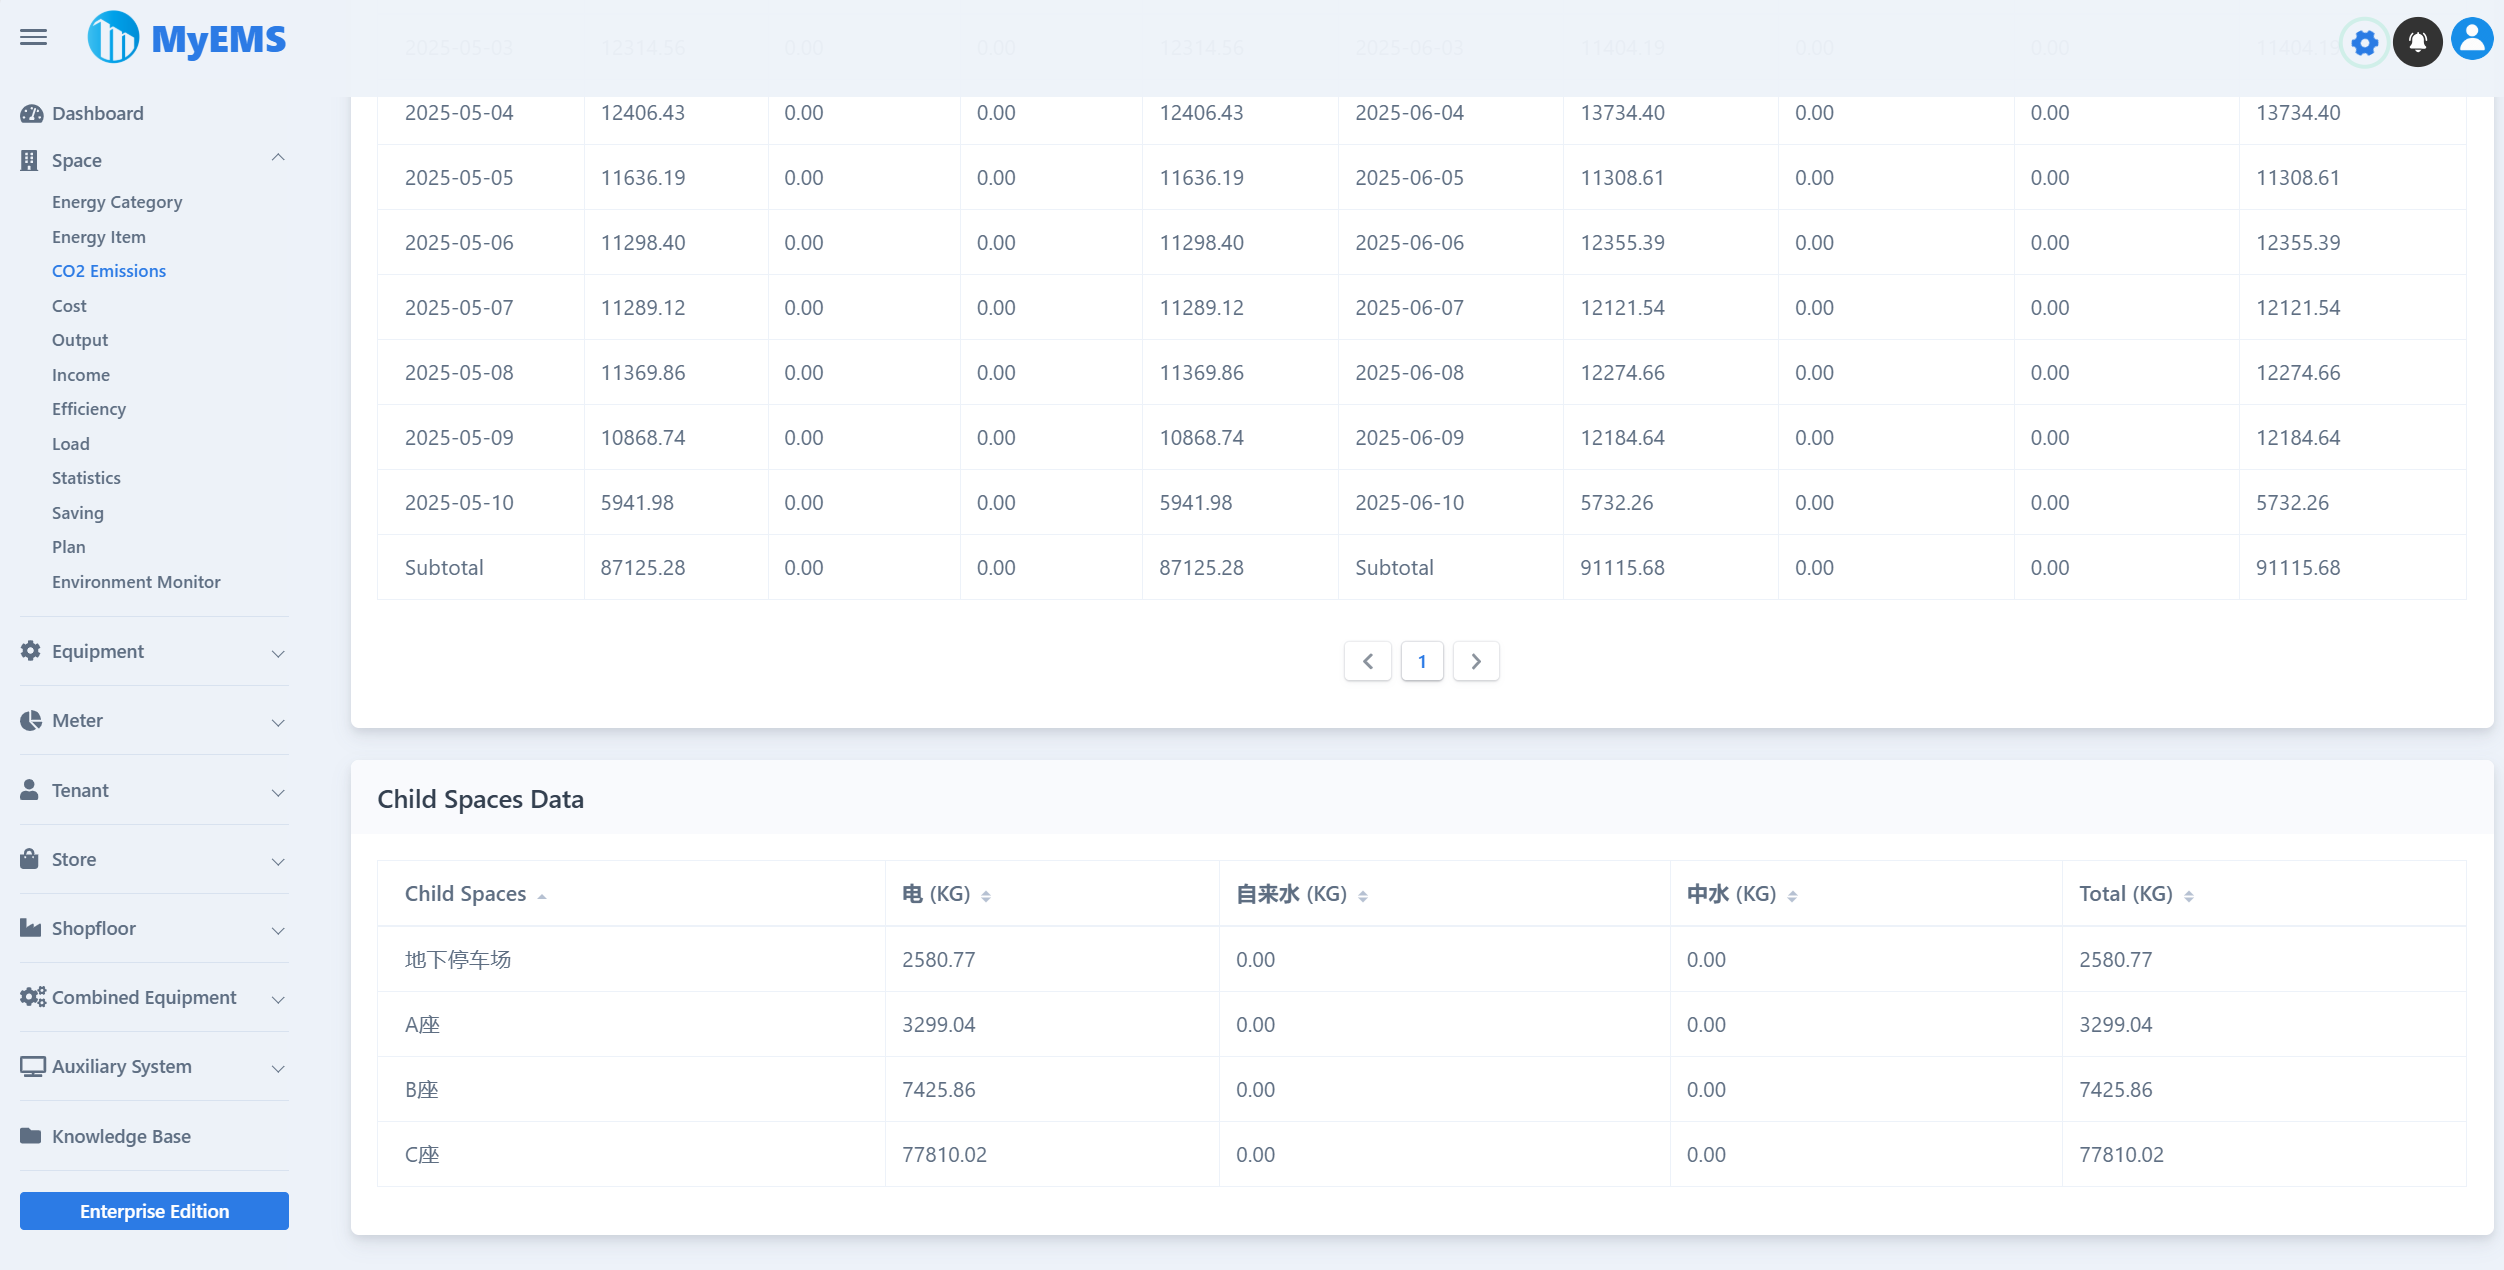
Task: Click the Enterprise Edition button
Action: click(154, 1210)
